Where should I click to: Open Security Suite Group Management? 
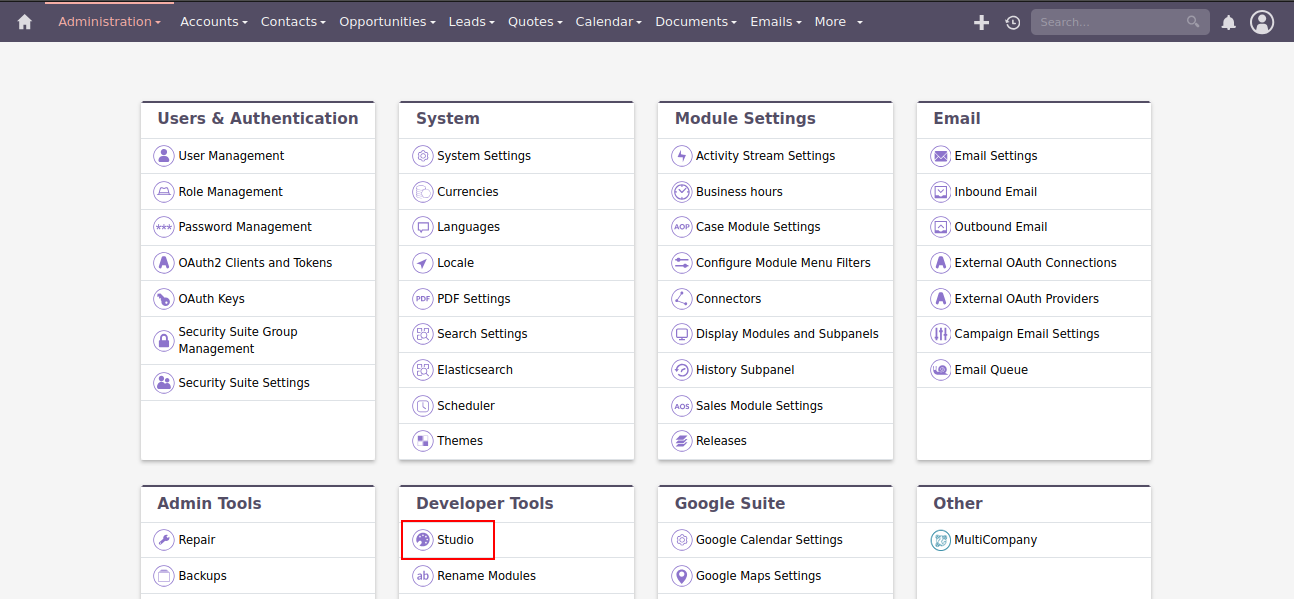[x=238, y=340]
